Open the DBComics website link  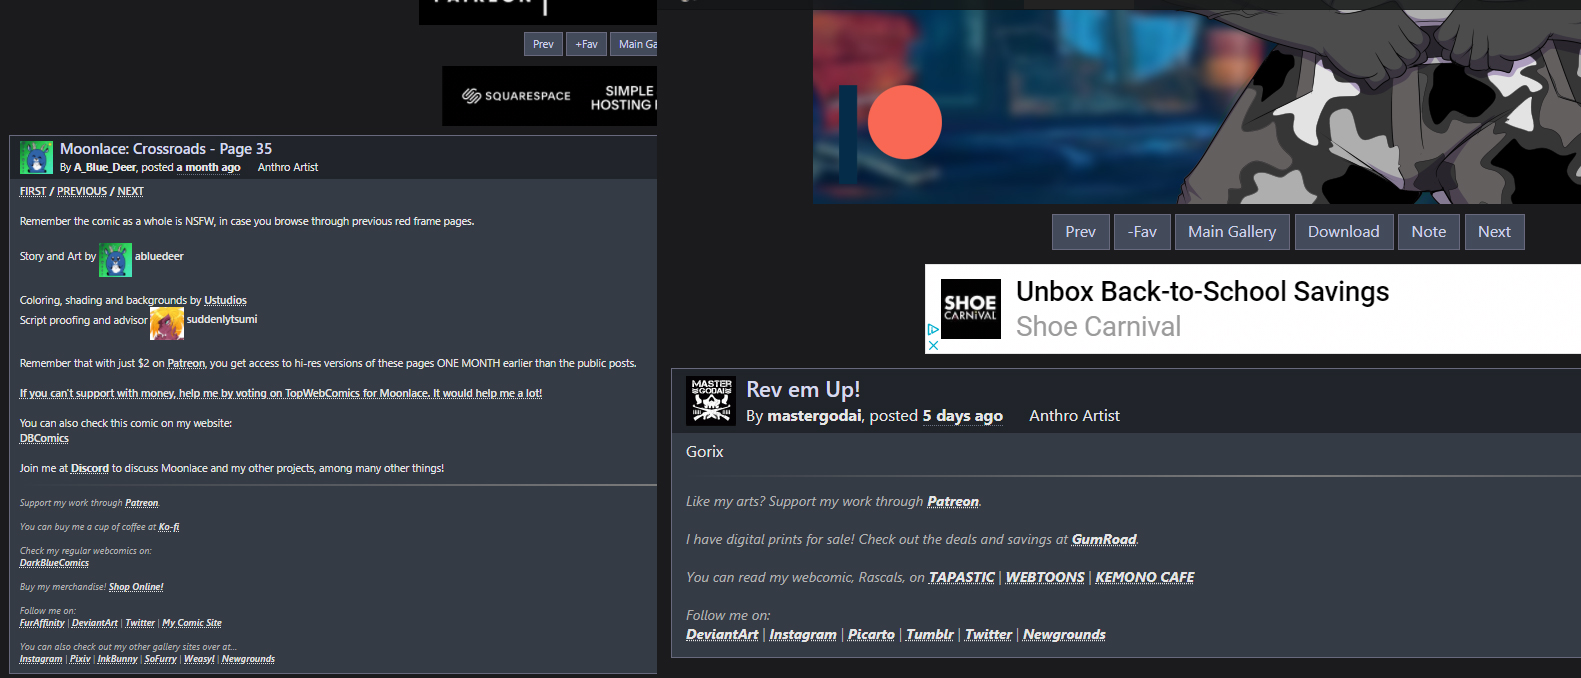pyautogui.click(x=44, y=438)
